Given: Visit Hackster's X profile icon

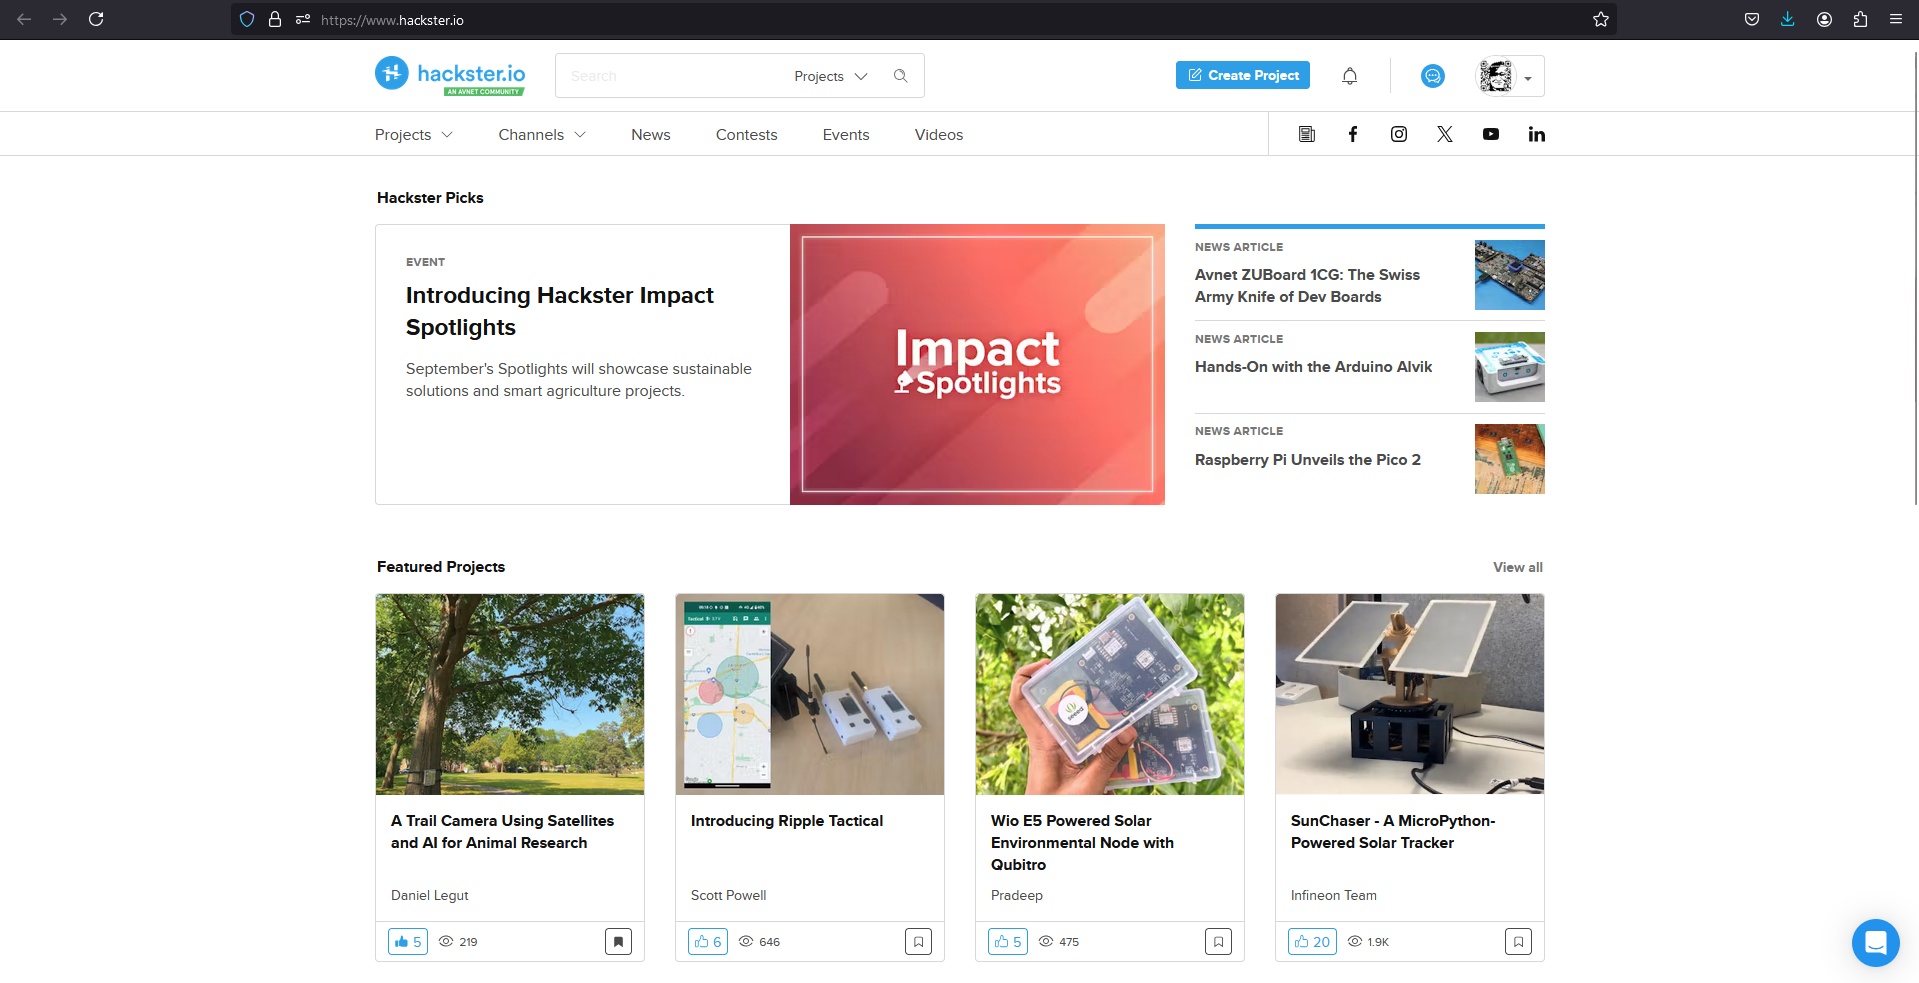Looking at the screenshot, I should [1445, 134].
